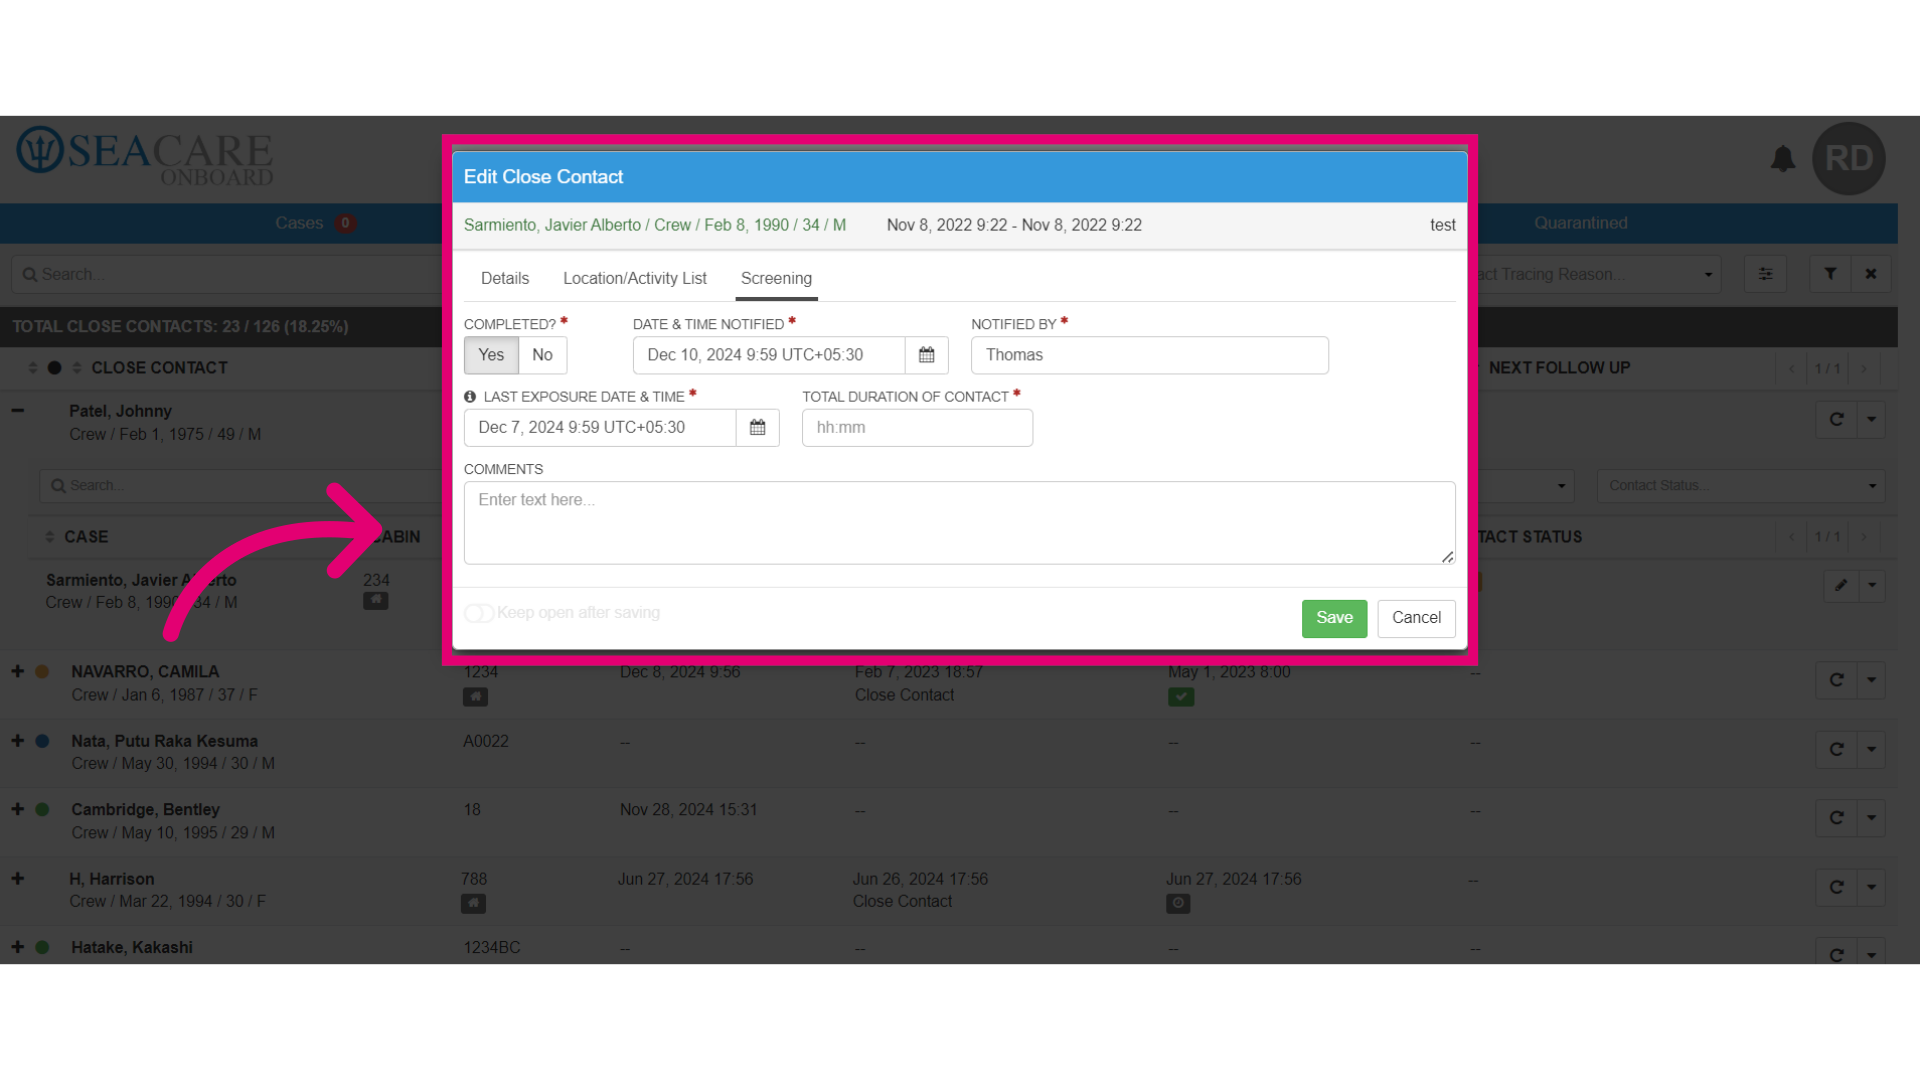The image size is (1920, 1080).
Task: Edit Sarmiento case with pencil icon
Action: point(1840,586)
